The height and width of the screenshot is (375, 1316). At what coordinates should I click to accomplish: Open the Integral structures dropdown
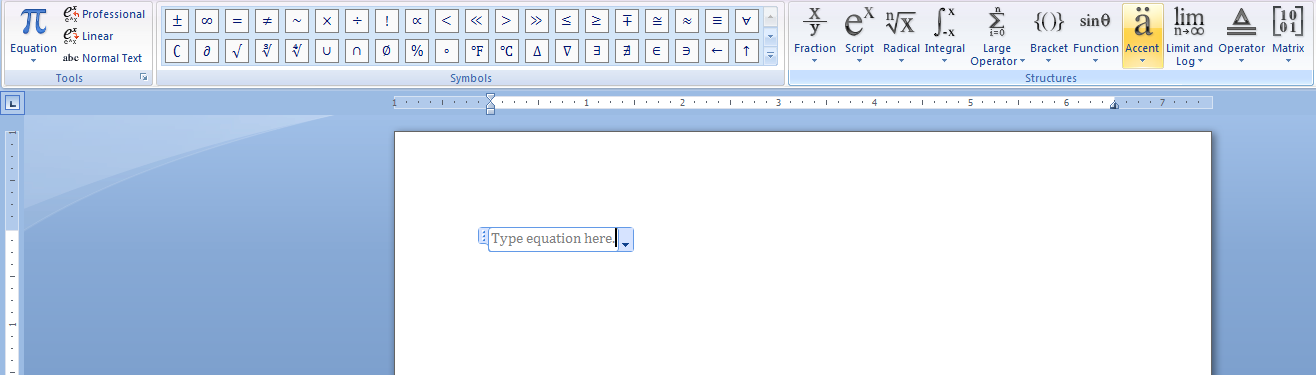[944, 35]
